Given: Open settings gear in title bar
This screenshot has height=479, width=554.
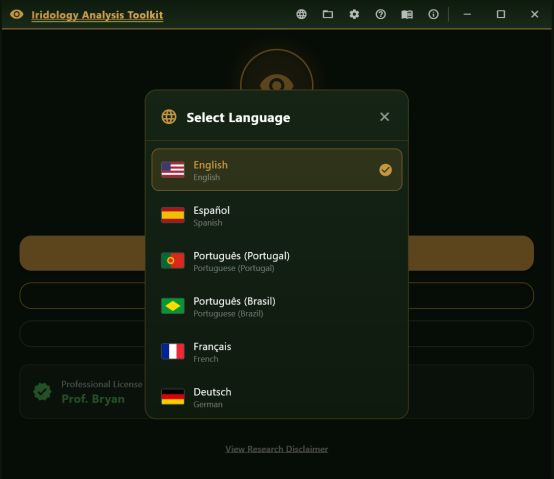Looking at the screenshot, I should click(354, 14).
